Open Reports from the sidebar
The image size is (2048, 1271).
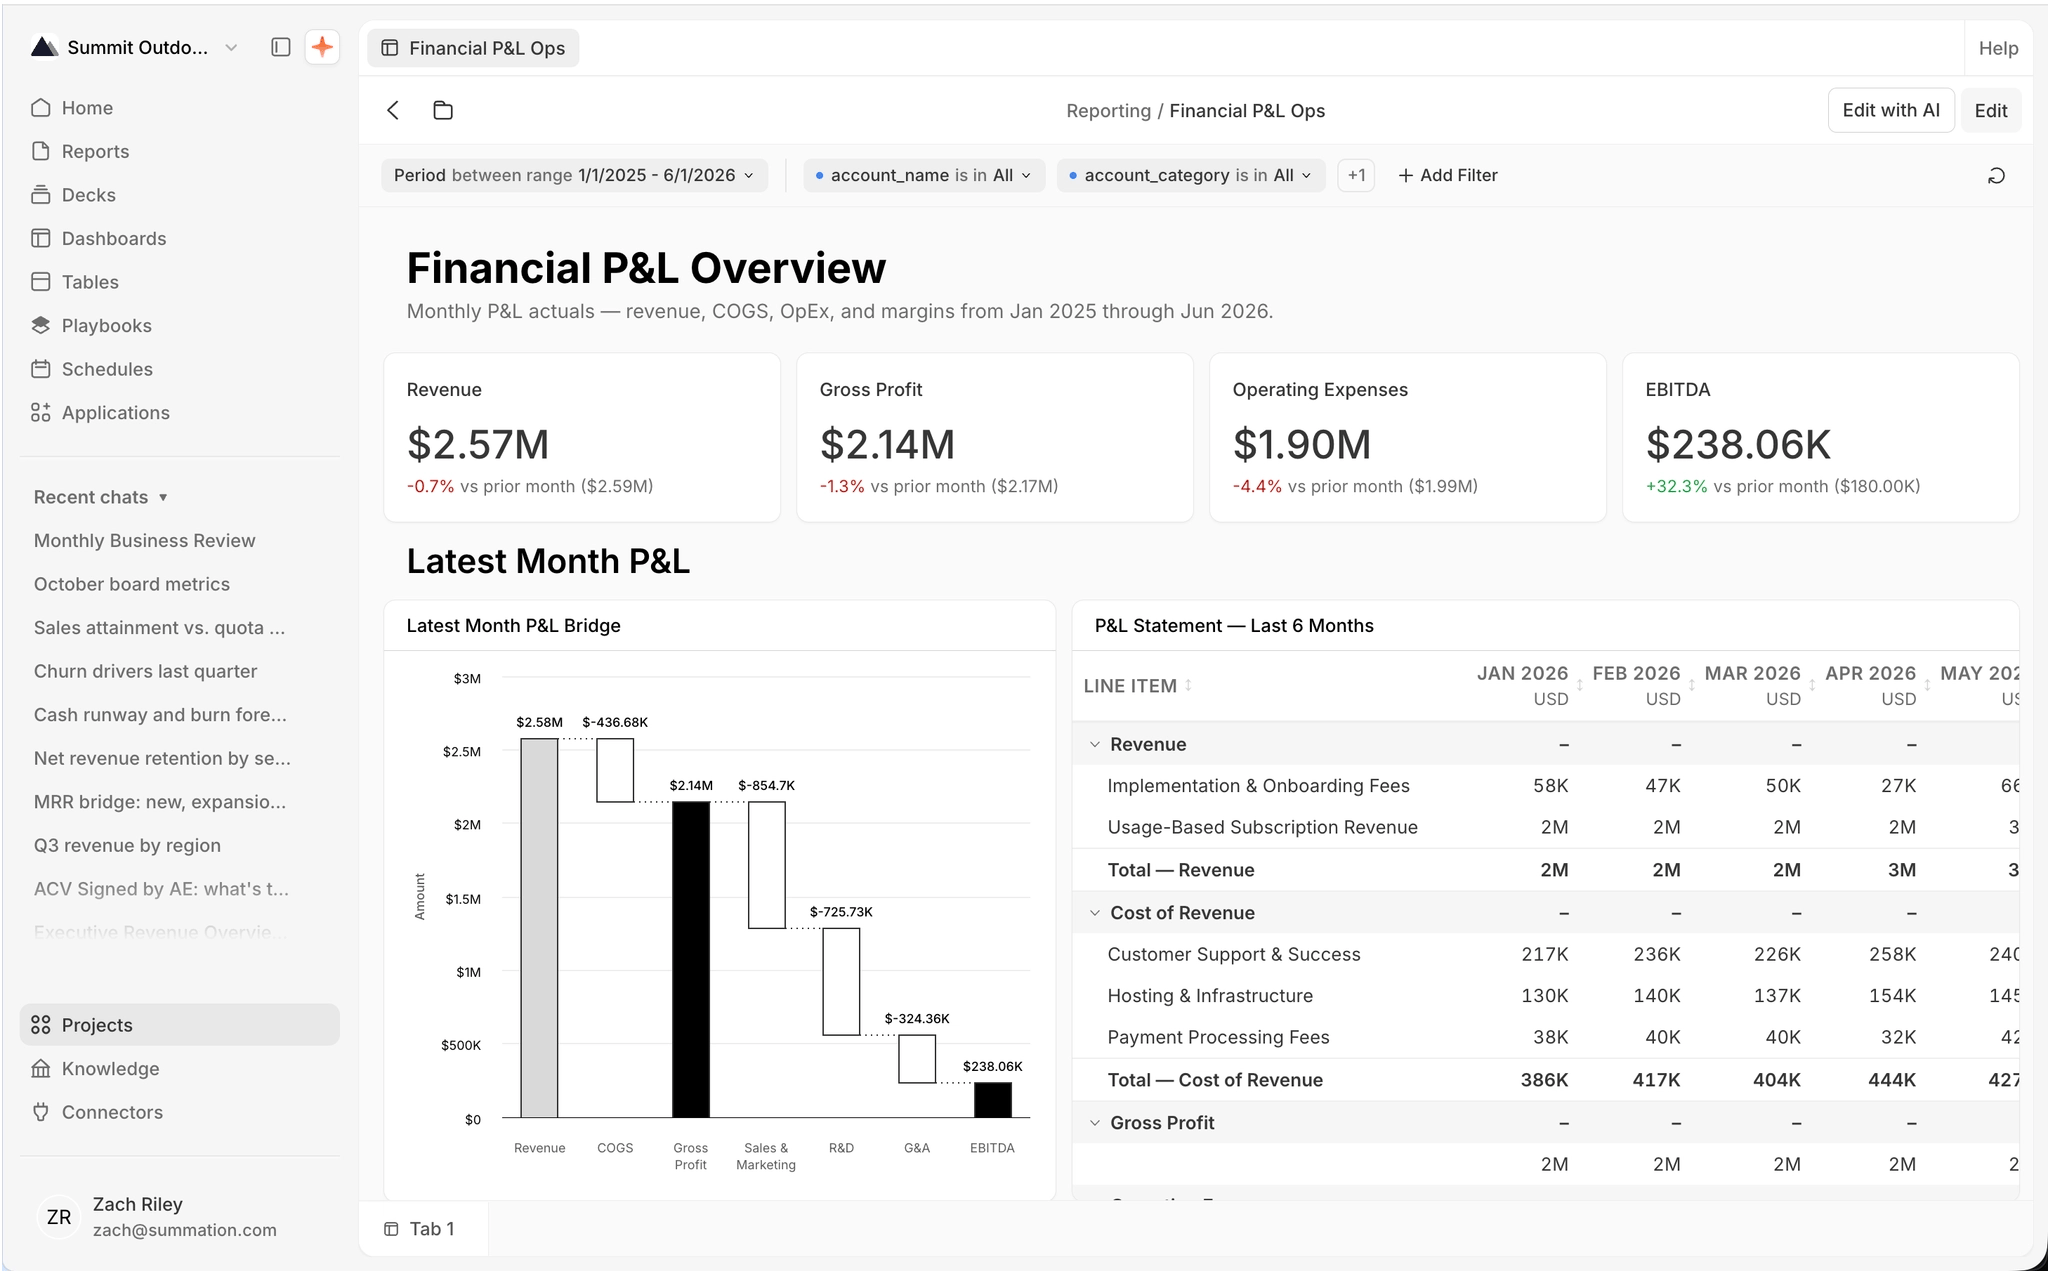tap(180, 151)
